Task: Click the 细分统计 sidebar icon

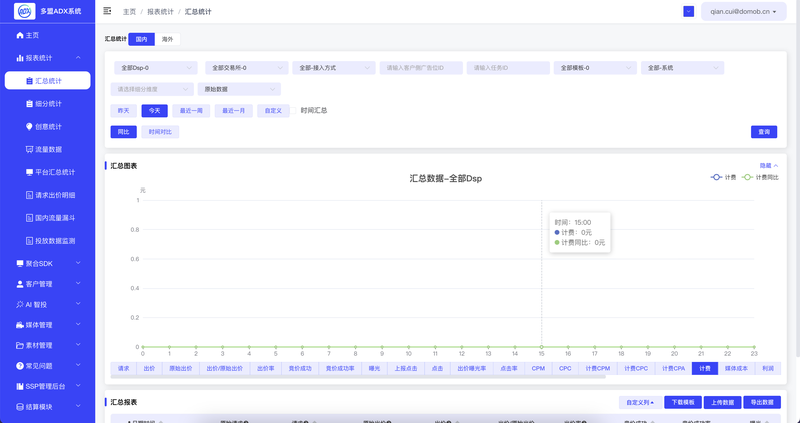Action: pyautogui.click(x=29, y=103)
